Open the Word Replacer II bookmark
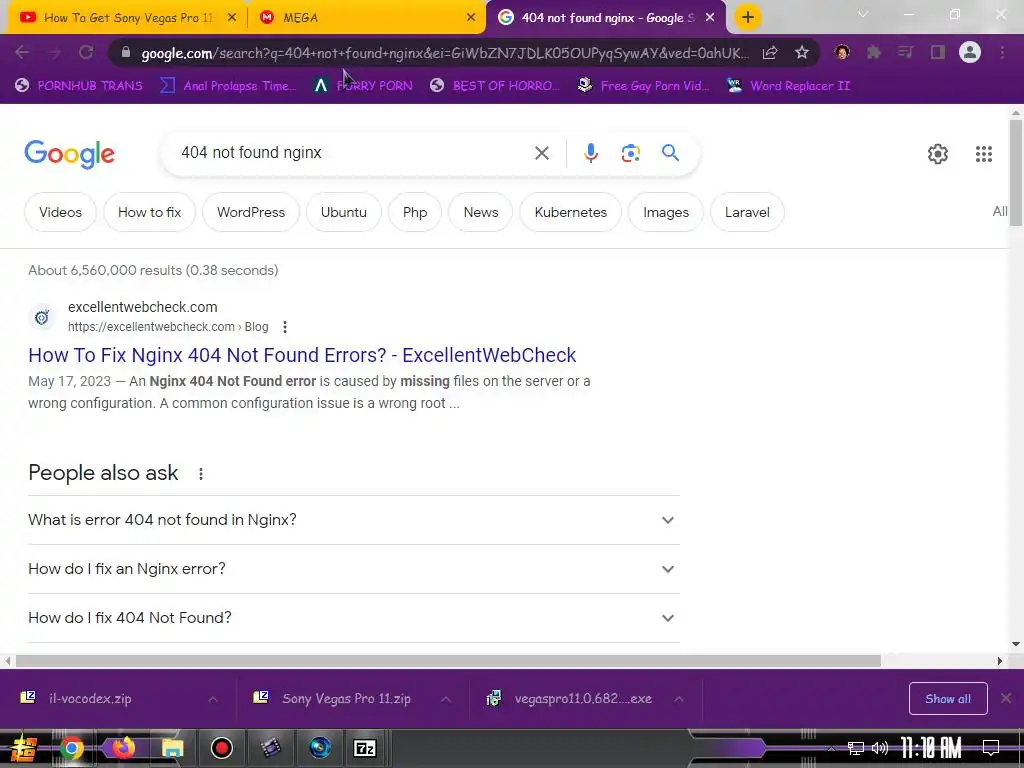Viewport: 1024px width, 768px height. [x=790, y=86]
